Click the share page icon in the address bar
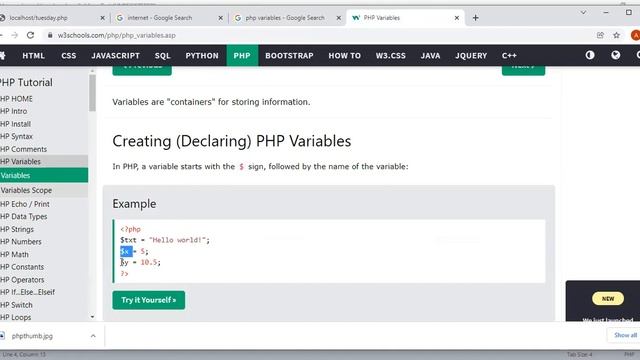The width and height of the screenshot is (640, 360). pyautogui.click(x=600, y=36)
